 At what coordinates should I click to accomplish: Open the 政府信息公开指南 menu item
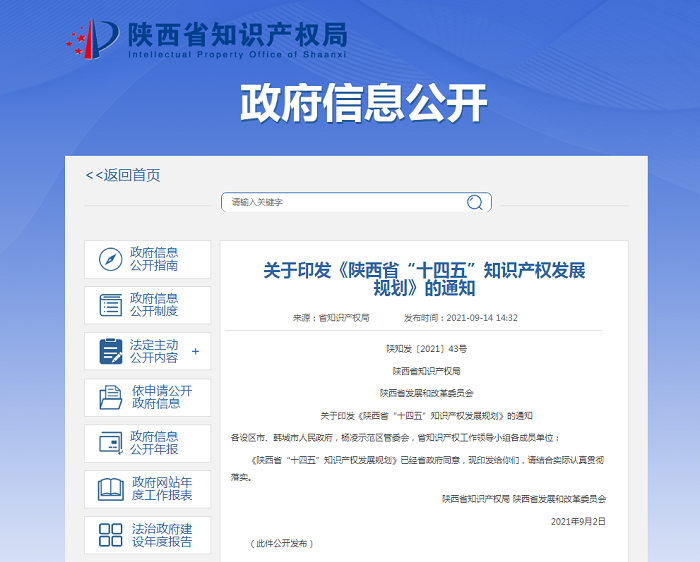pos(154,259)
